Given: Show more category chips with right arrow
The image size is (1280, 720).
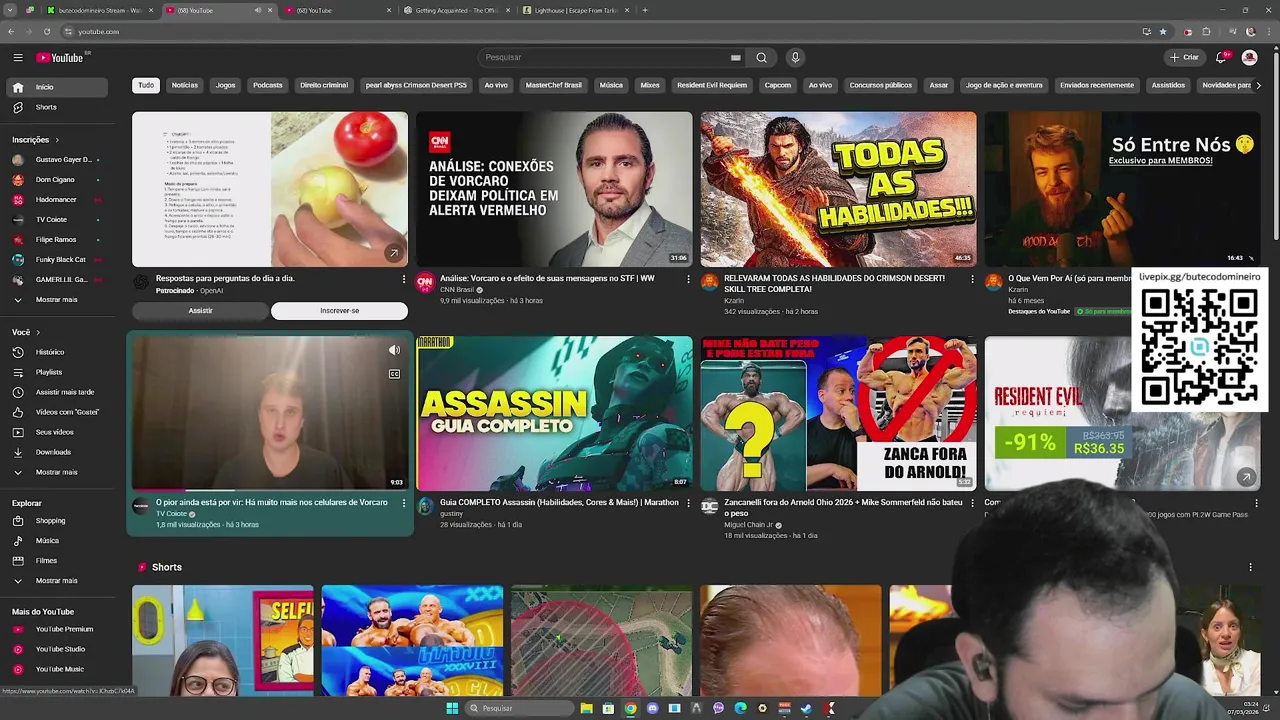Looking at the screenshot, I should pos(1258,85).
